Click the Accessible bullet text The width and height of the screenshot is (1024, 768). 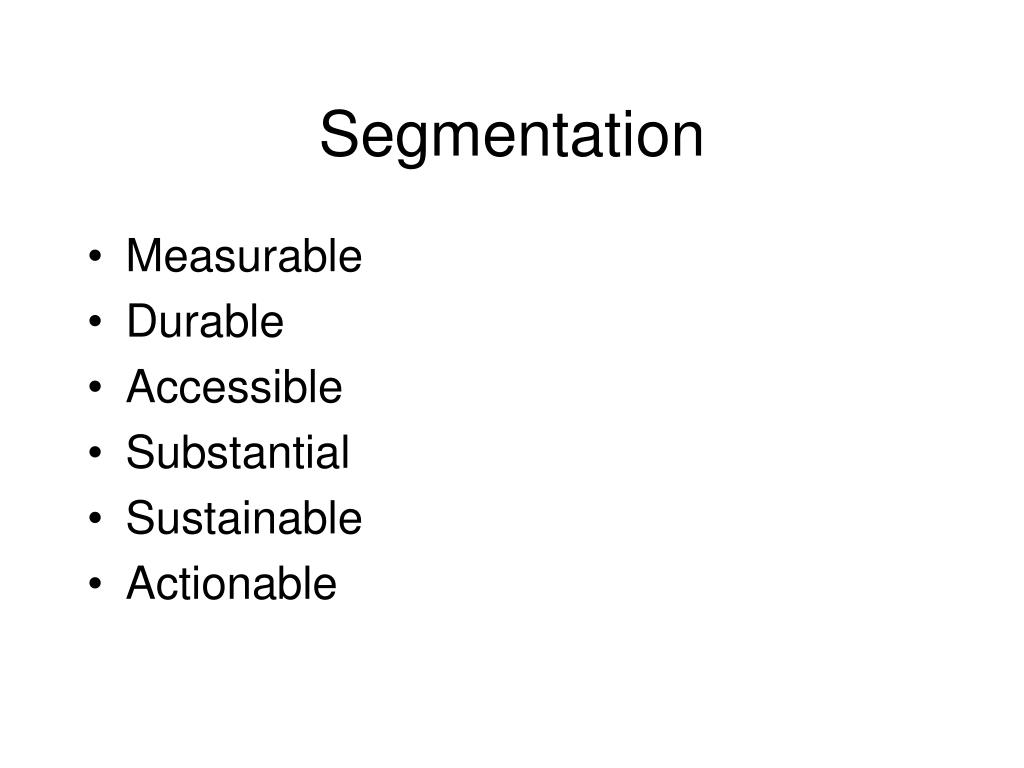point(234,388)
